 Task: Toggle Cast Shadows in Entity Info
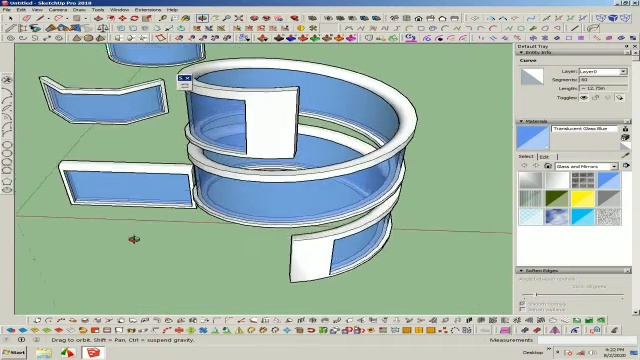(x=620, y=98)
